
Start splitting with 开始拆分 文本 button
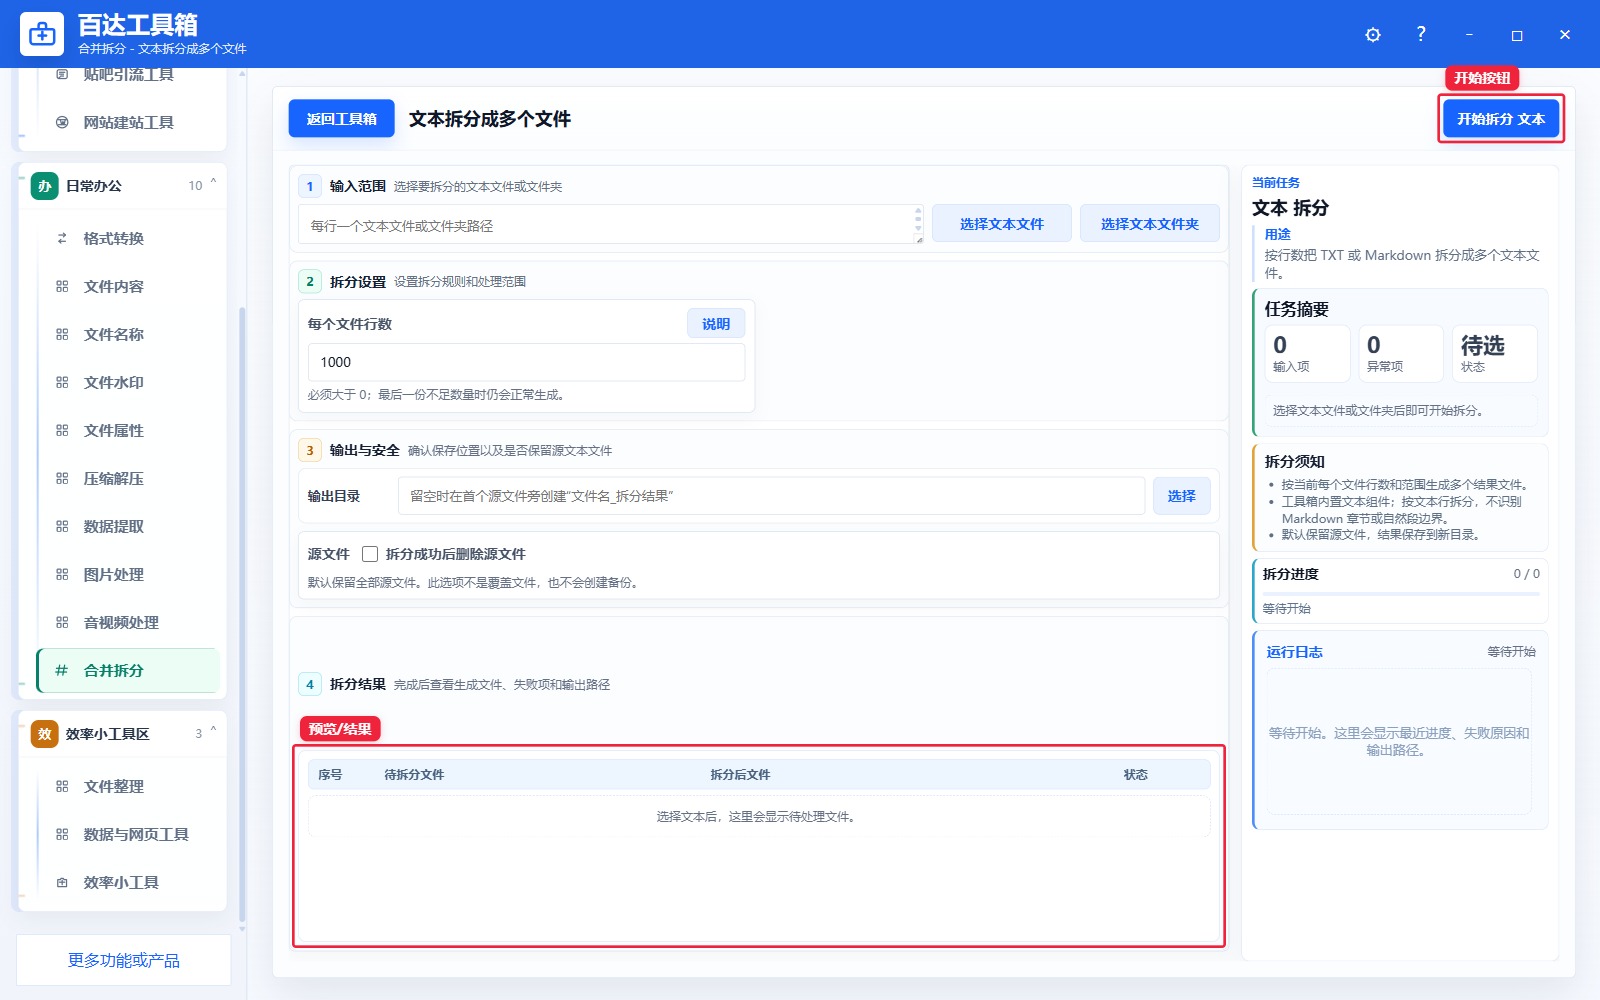(x=1501, y=119)
